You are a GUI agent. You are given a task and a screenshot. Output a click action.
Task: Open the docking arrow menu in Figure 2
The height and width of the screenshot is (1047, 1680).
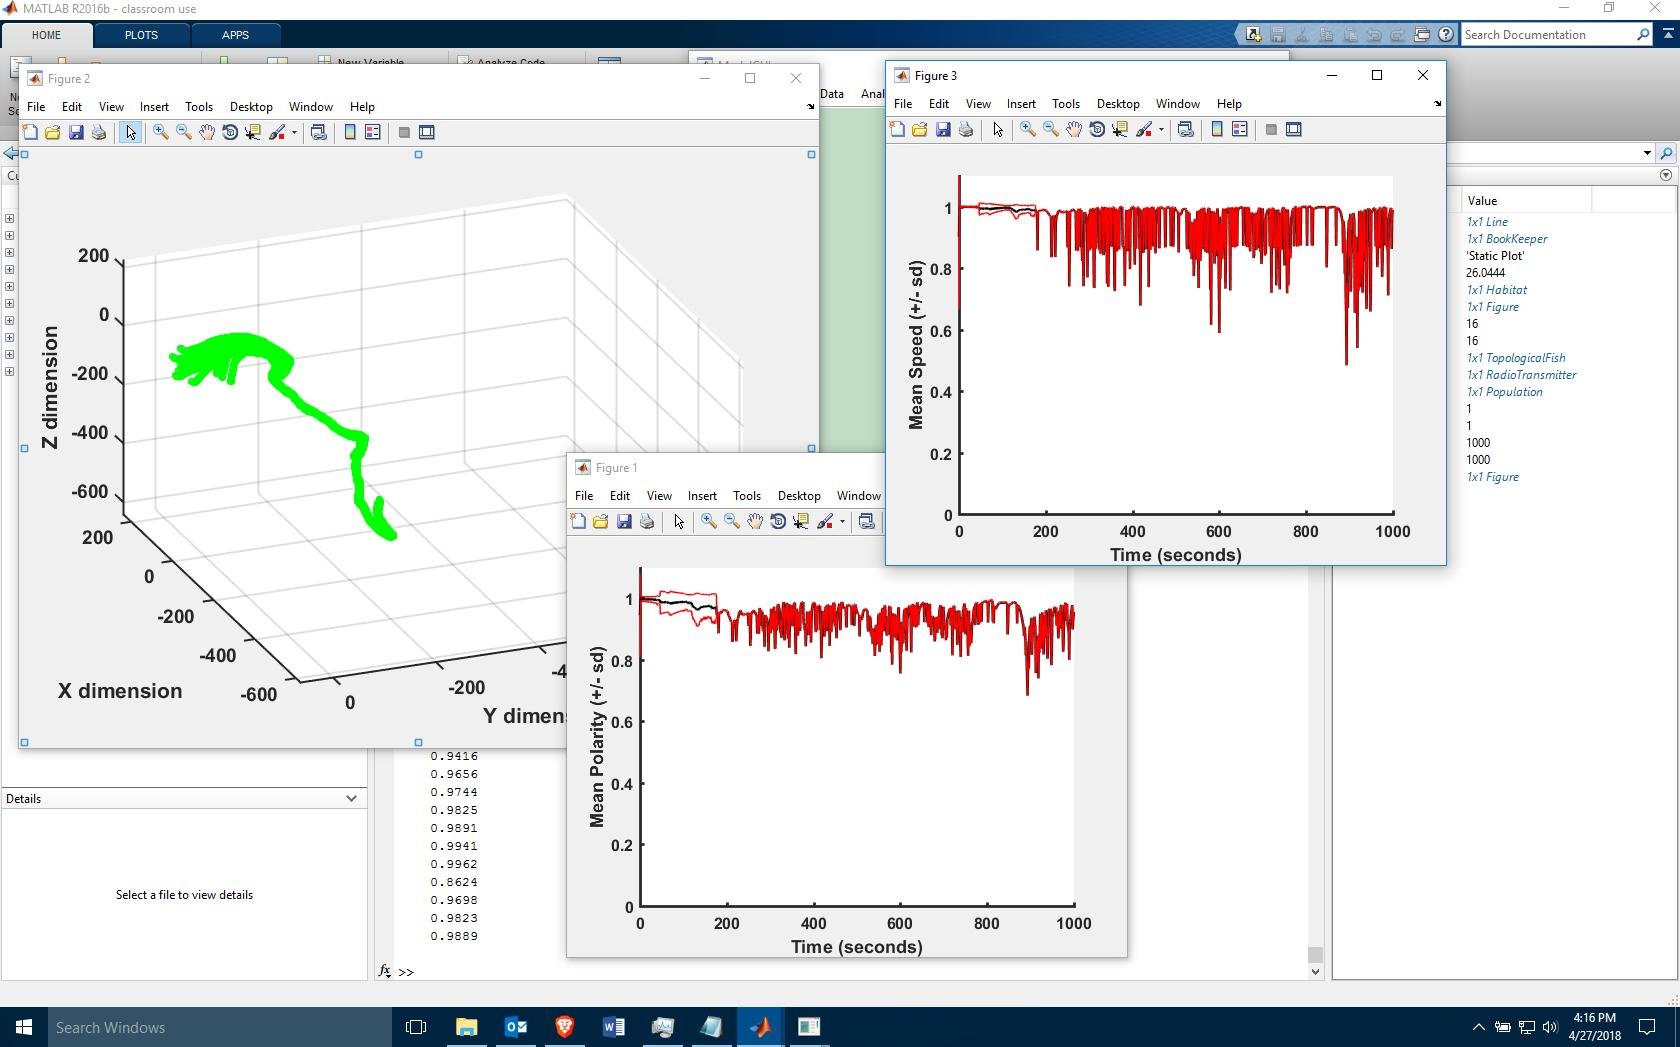click(810, 107)
